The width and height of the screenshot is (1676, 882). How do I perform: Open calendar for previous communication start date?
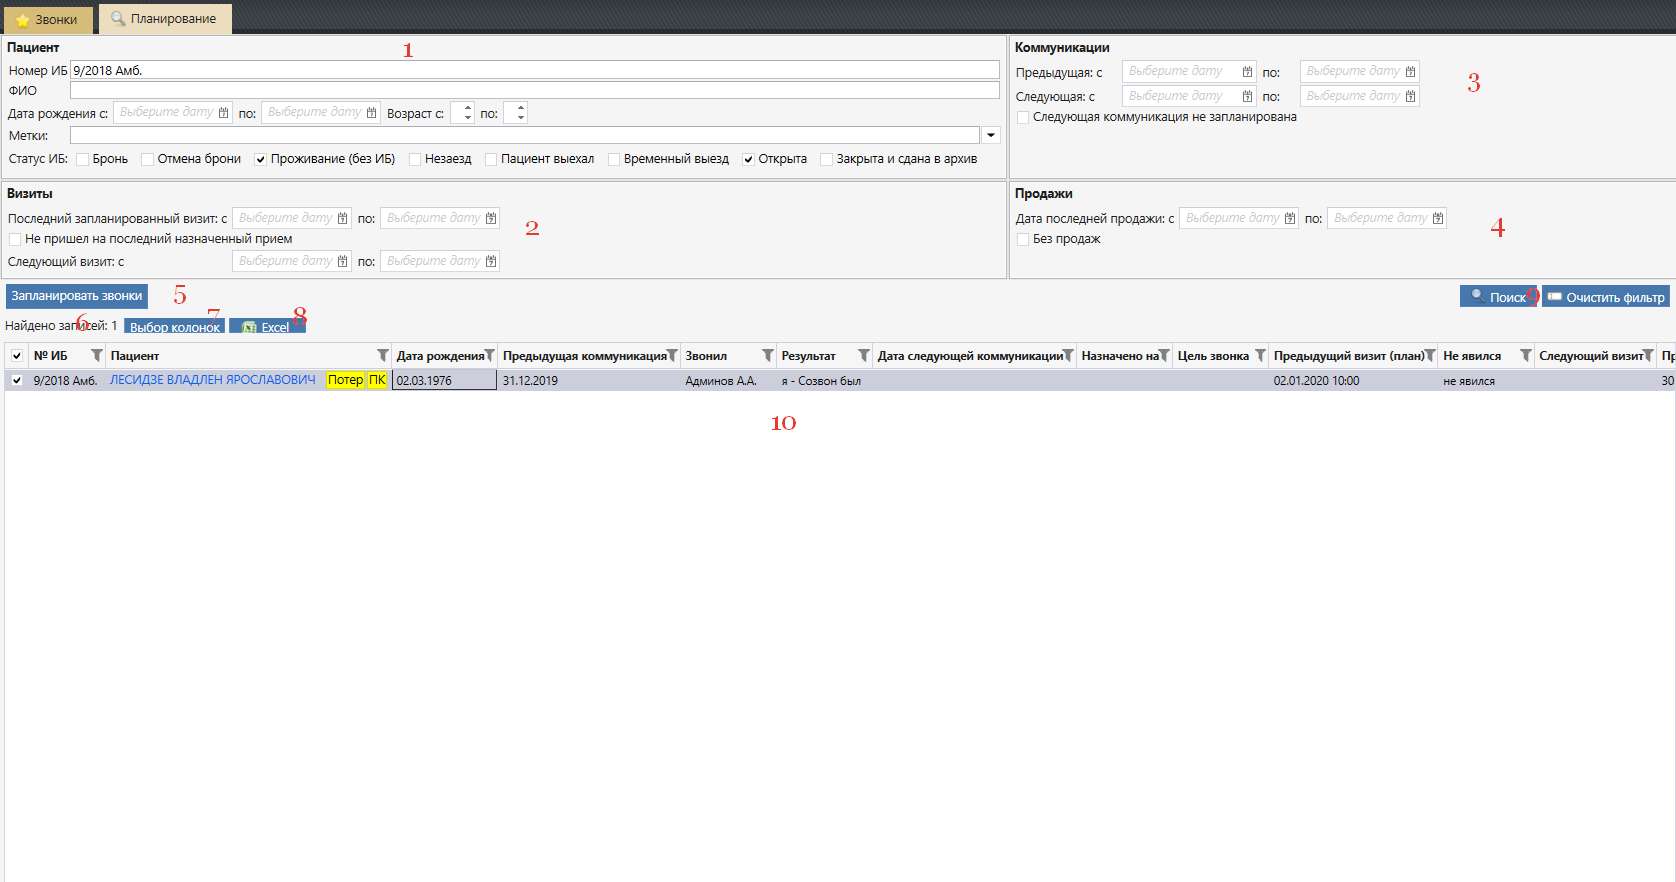[1247, 72]
